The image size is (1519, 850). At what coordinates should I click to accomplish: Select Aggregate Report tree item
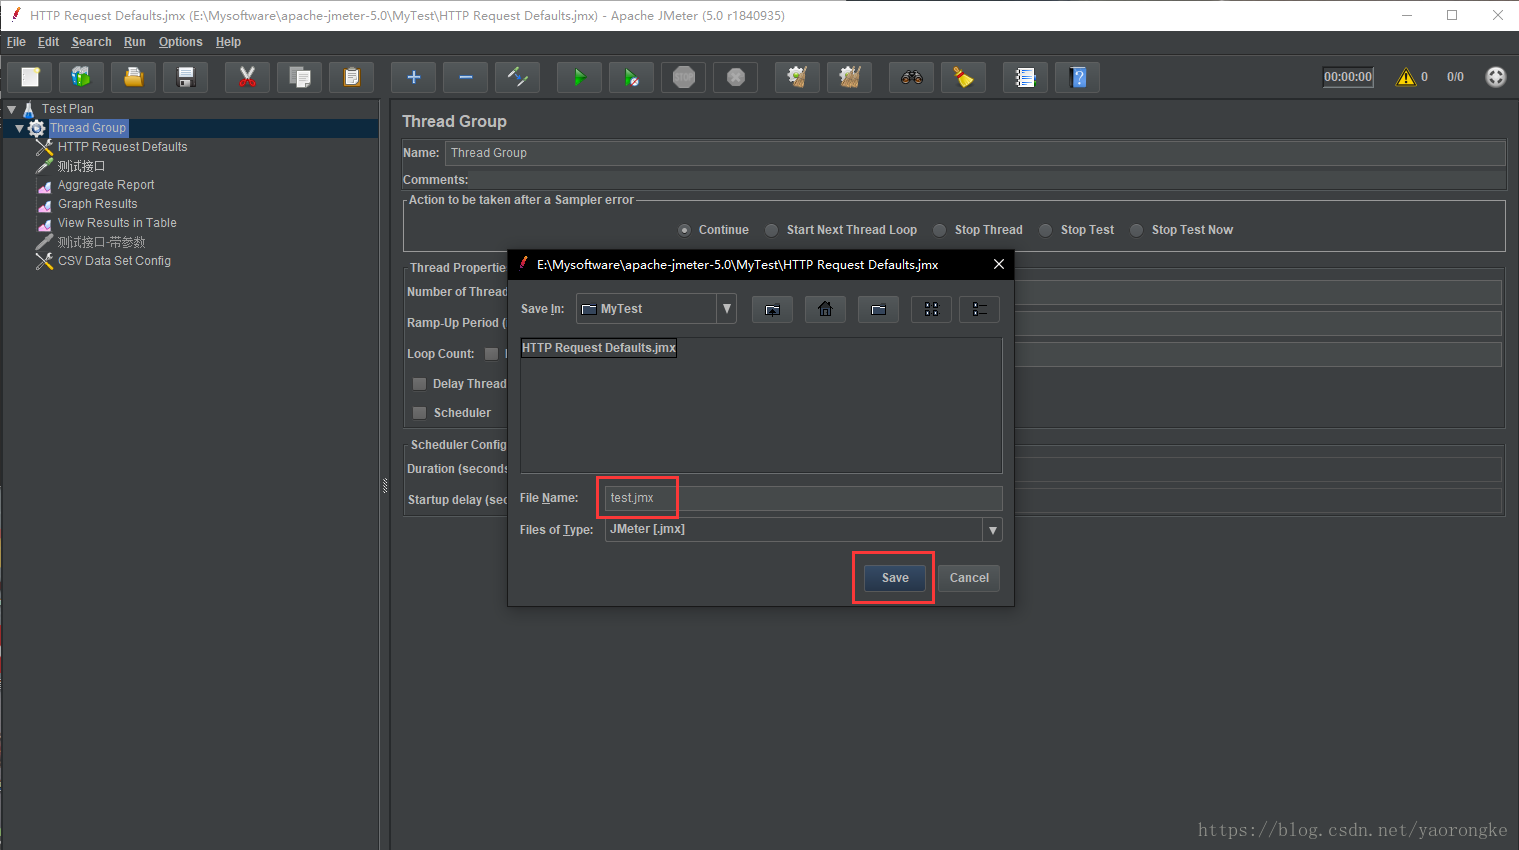106,185
